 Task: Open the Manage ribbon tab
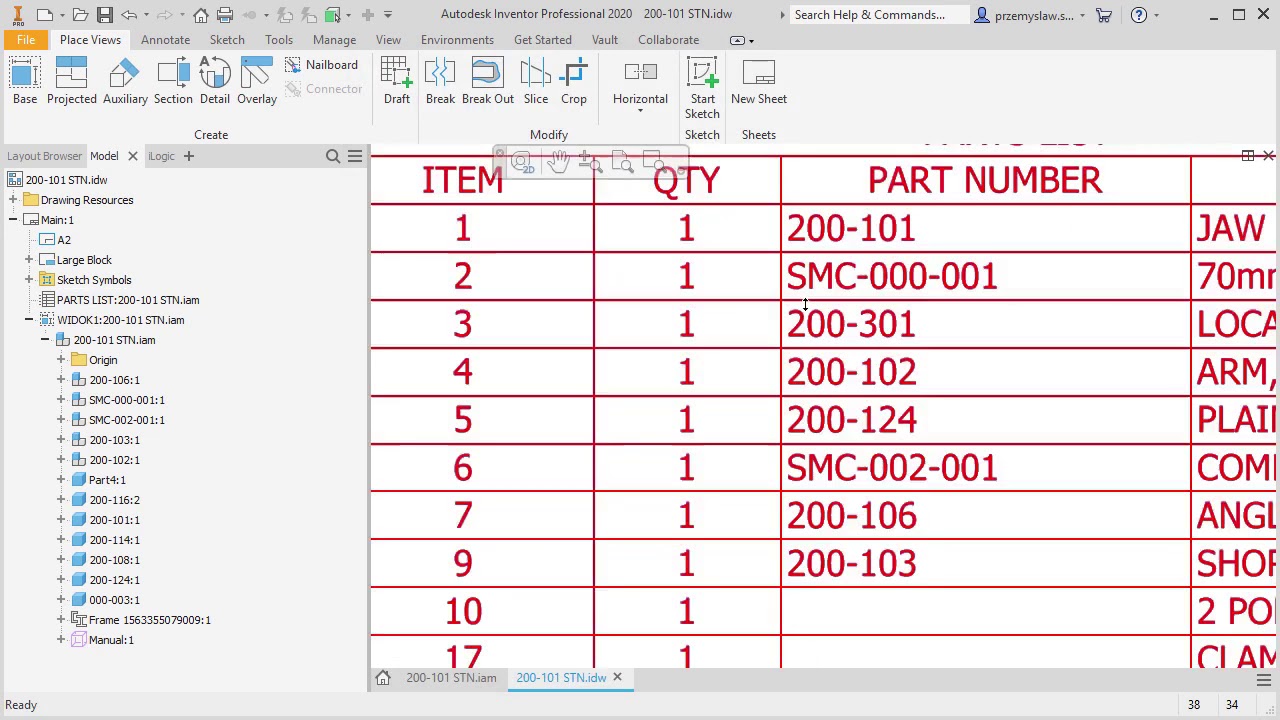(x=334, y=40)
